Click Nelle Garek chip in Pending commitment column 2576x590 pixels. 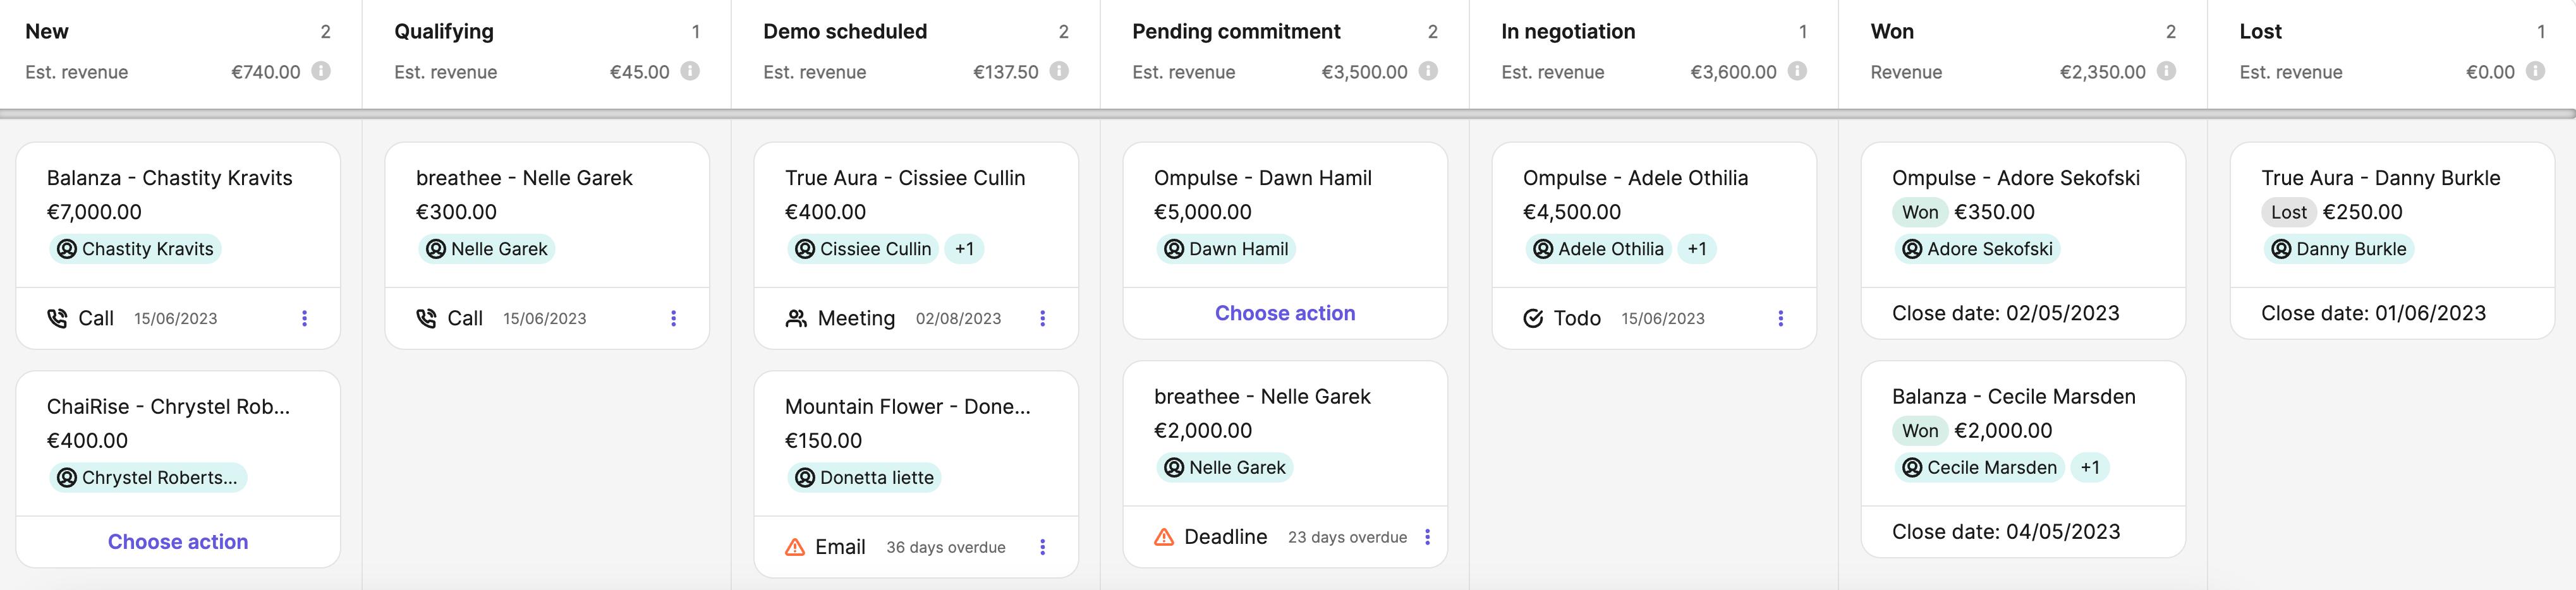tap(1225, 468)
